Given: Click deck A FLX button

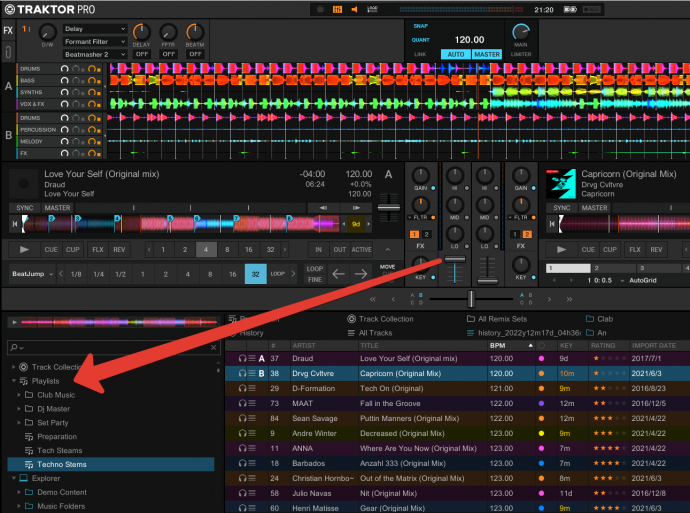Looking at the screenshot, I should [98, 249].
